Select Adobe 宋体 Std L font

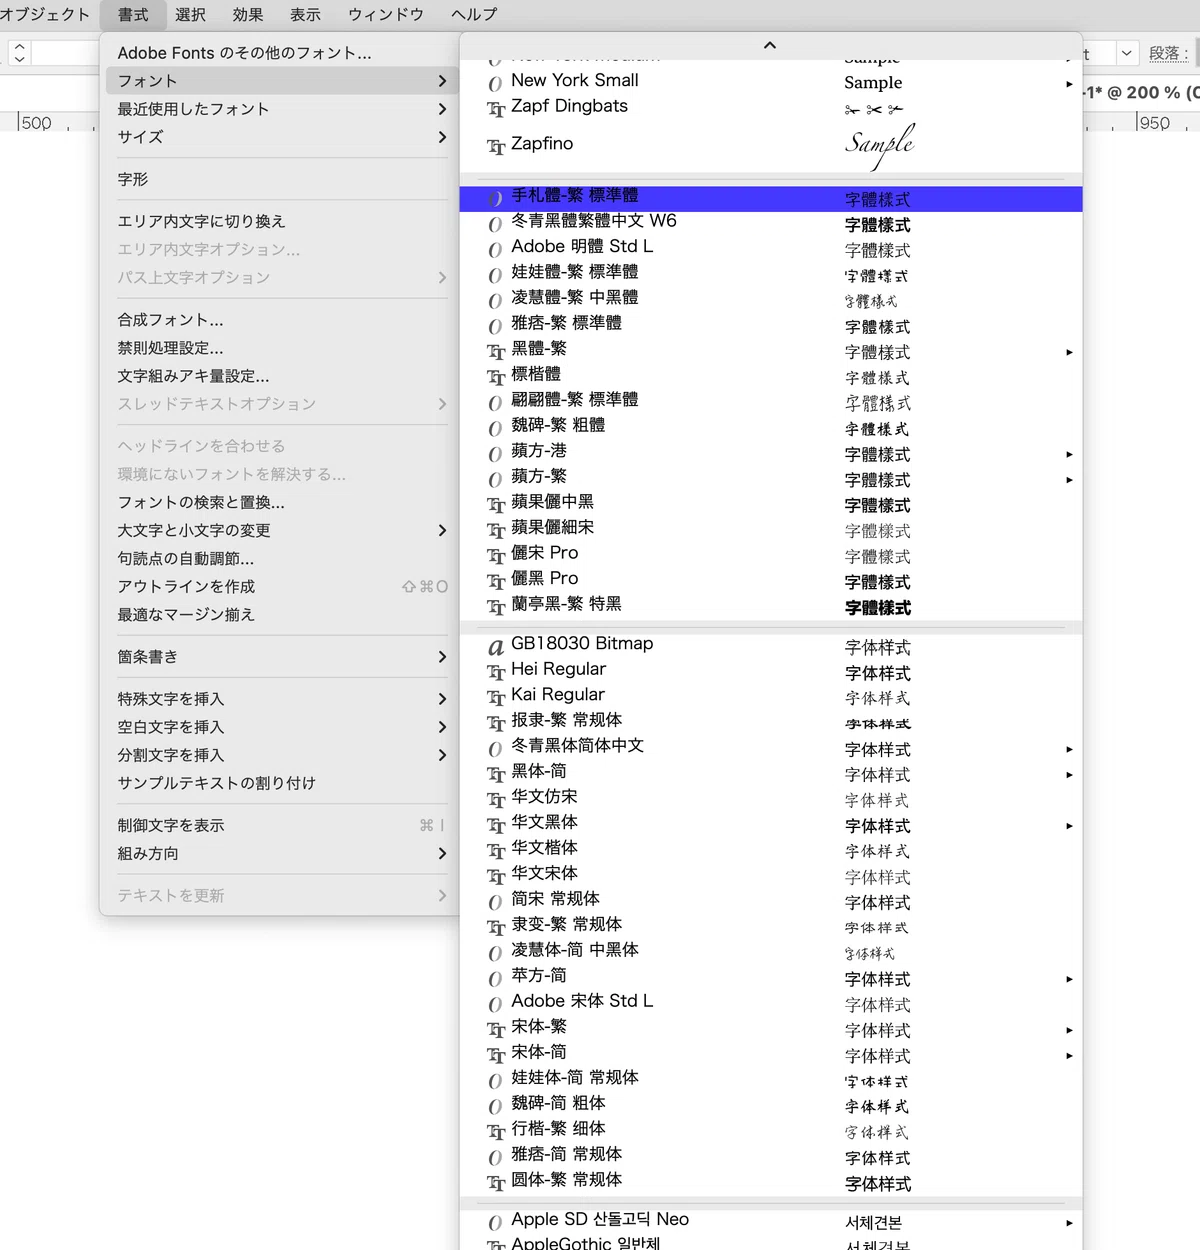pyautogui.click(x=770, y=1002)
